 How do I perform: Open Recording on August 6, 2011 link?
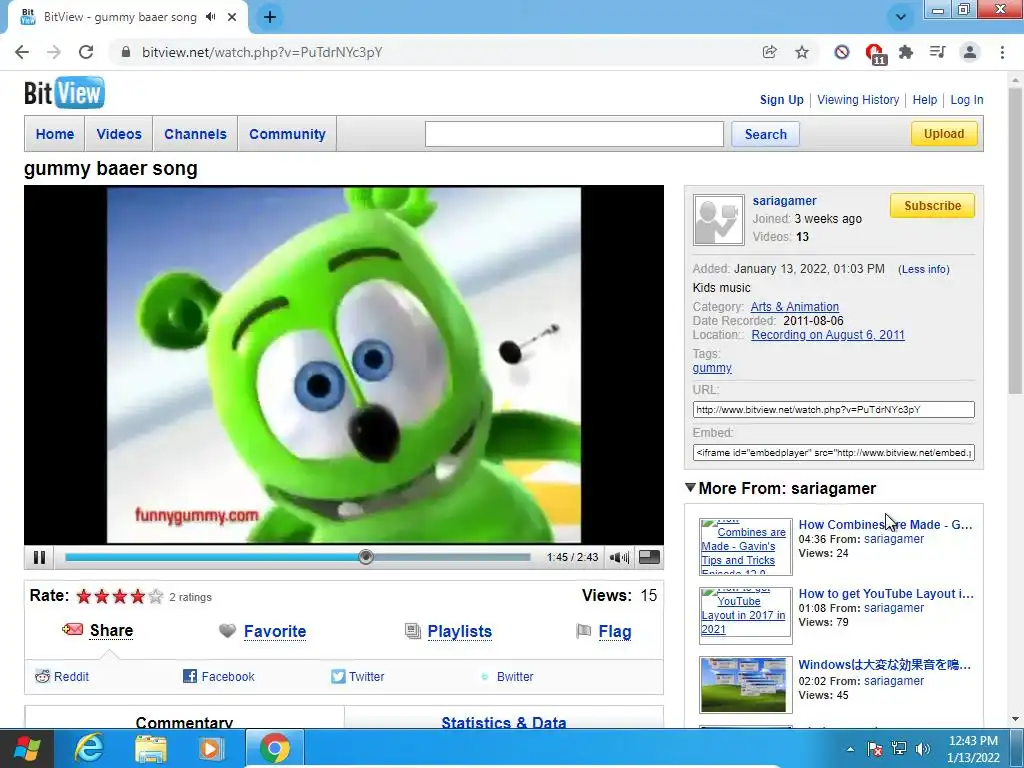(x=828, y=334)
